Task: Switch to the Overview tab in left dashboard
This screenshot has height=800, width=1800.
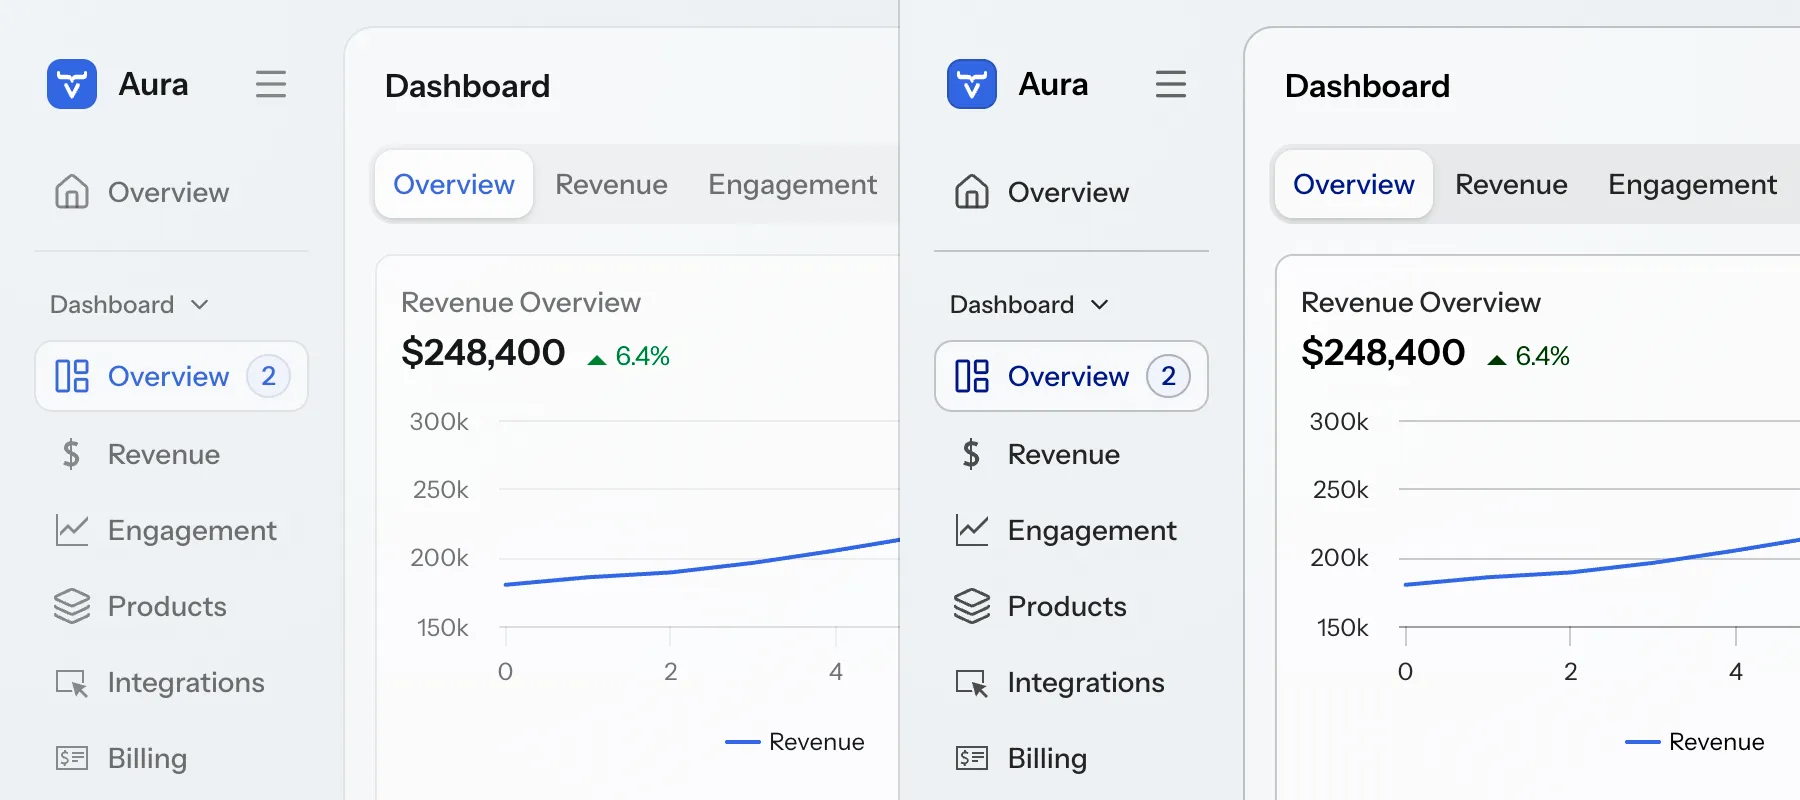Action: click(454, 184)
